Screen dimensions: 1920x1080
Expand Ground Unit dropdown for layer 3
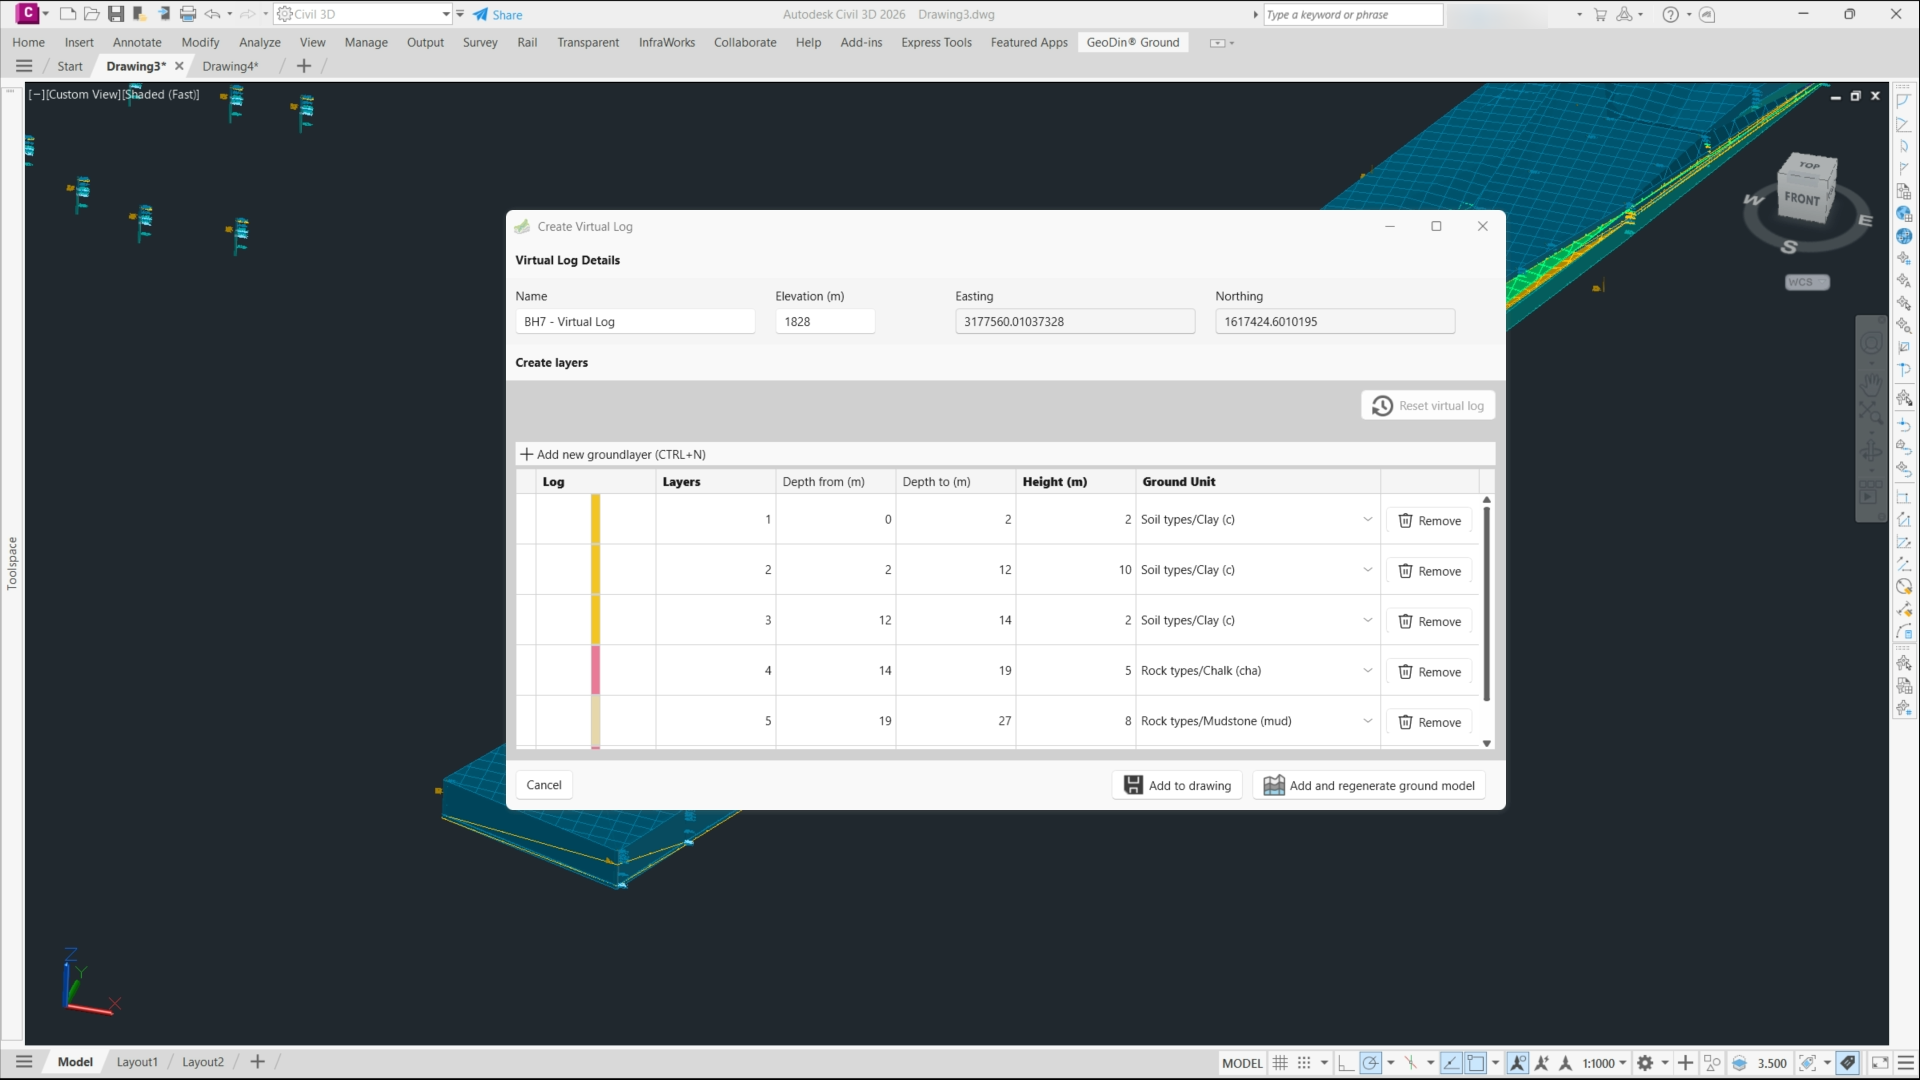coord(1367,620)
